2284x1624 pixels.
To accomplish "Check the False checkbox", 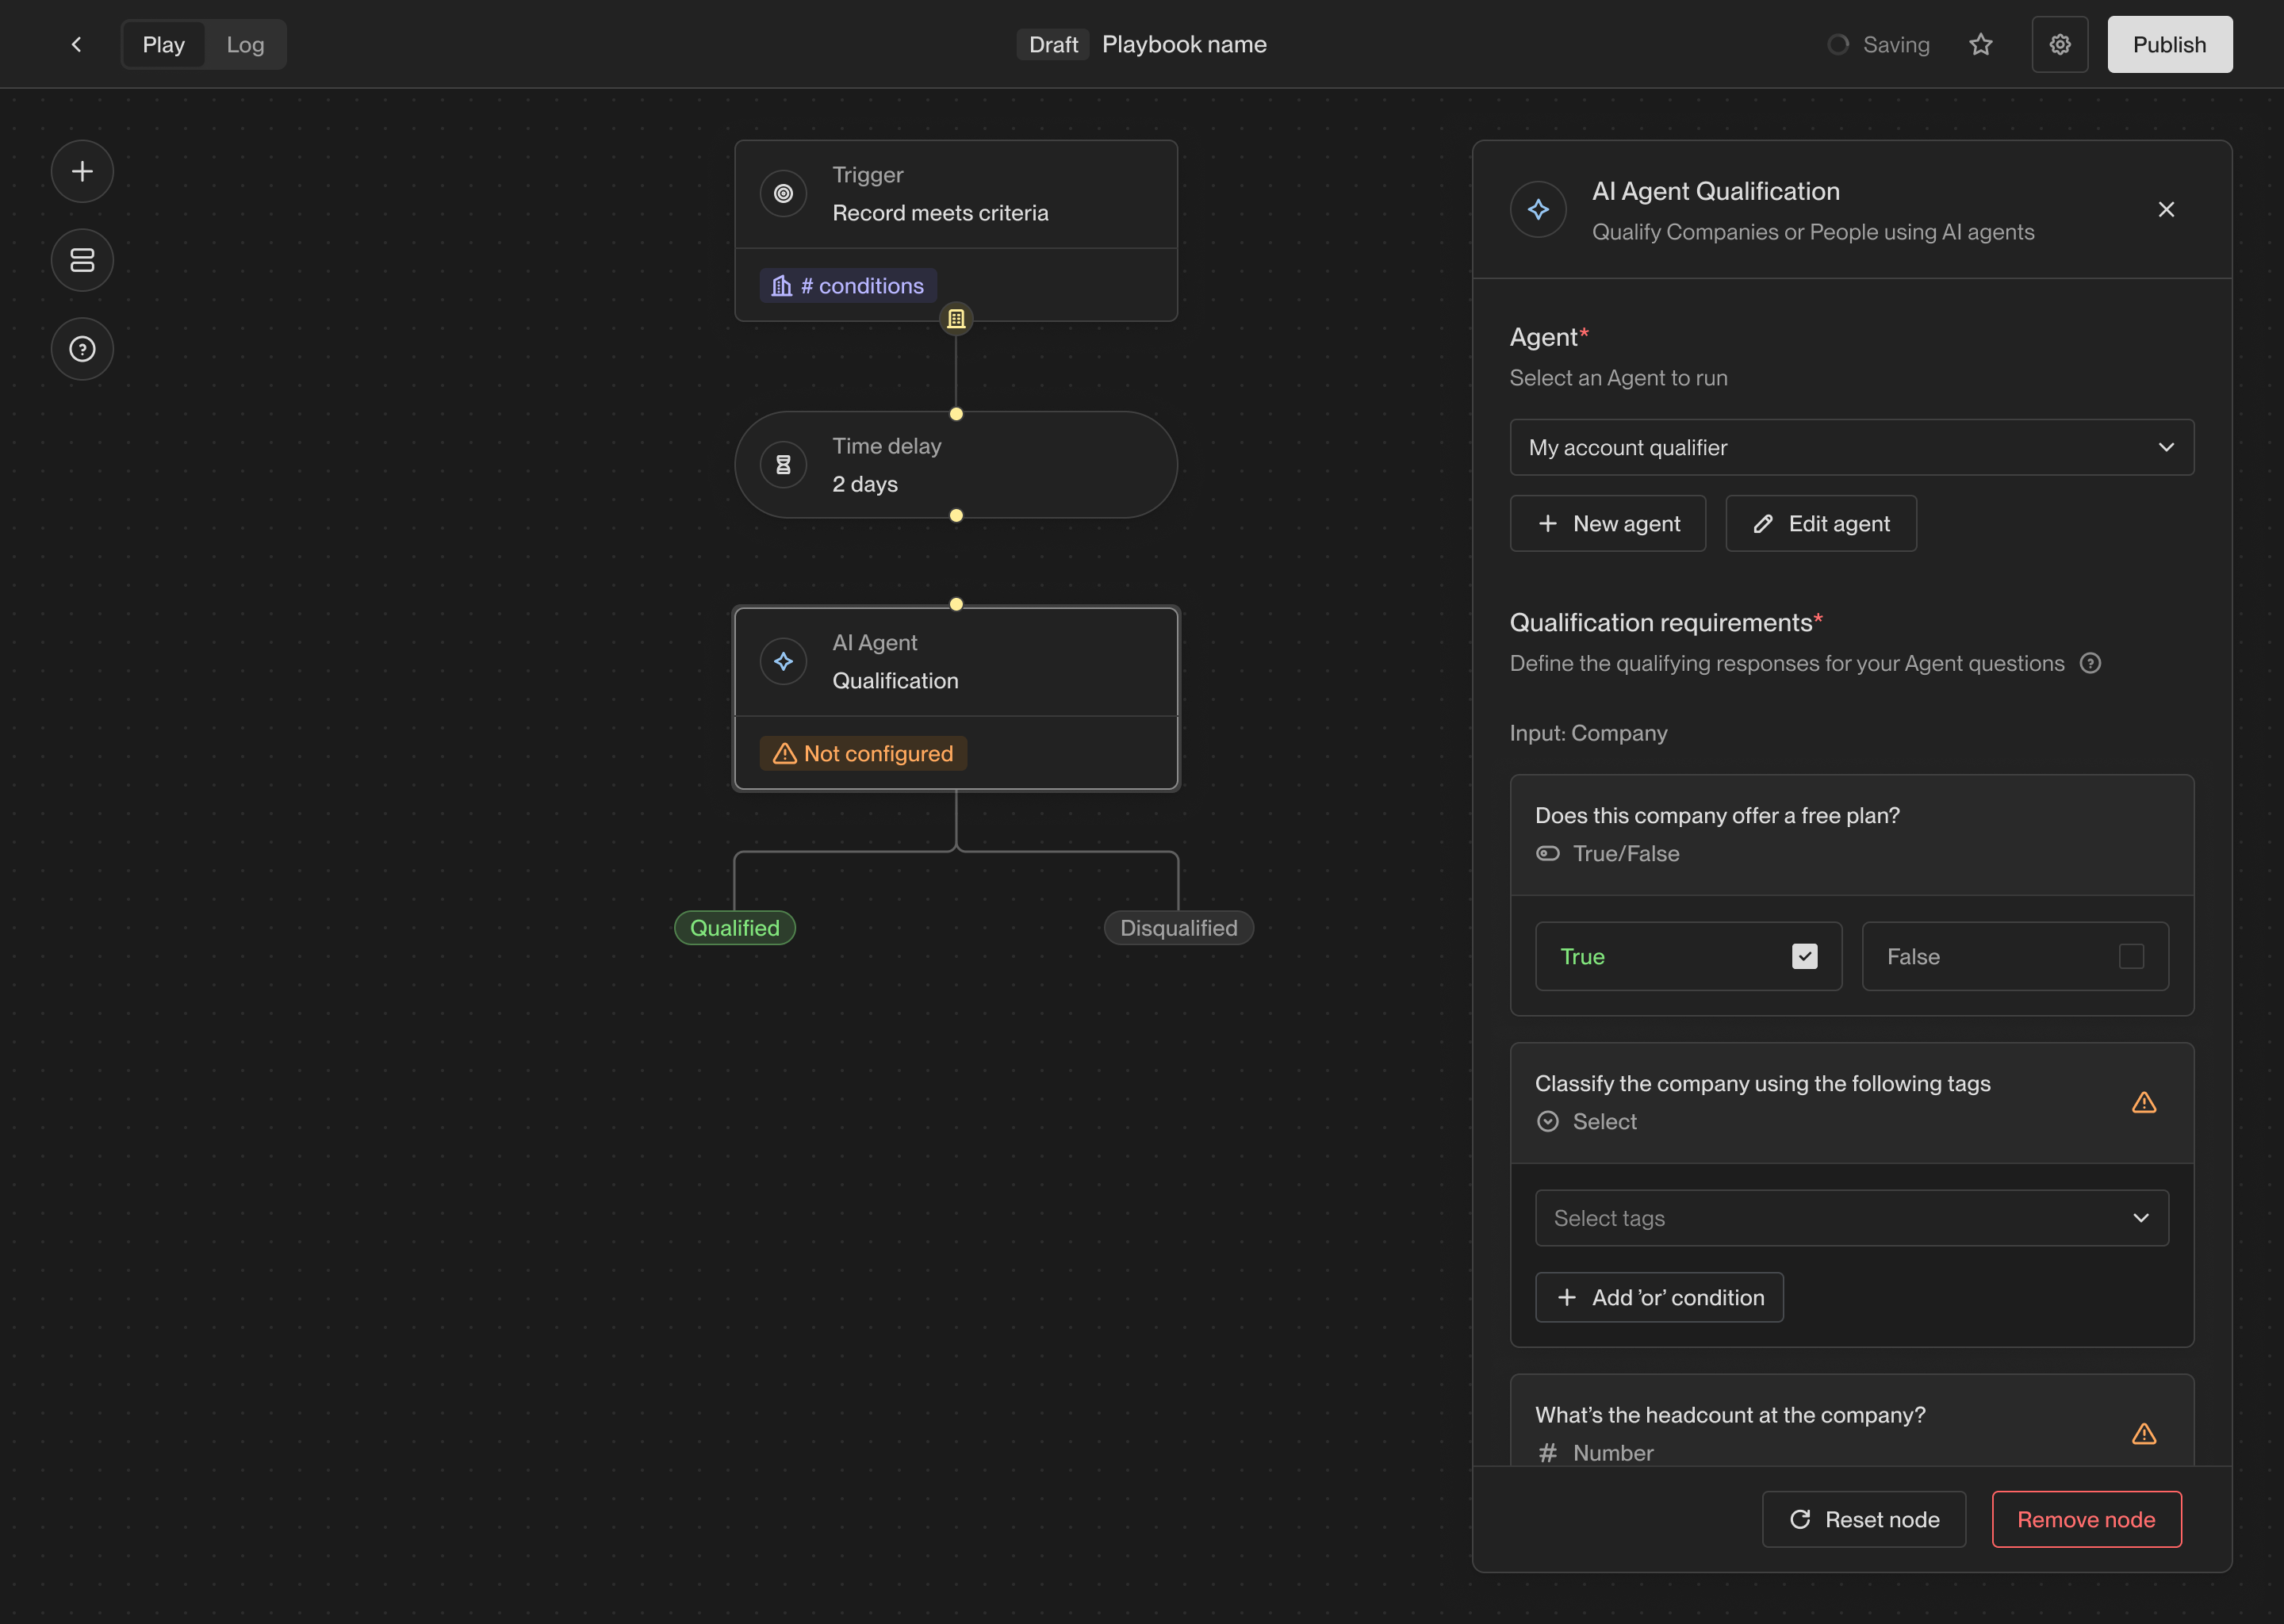I will click(x=2131, y=957).
